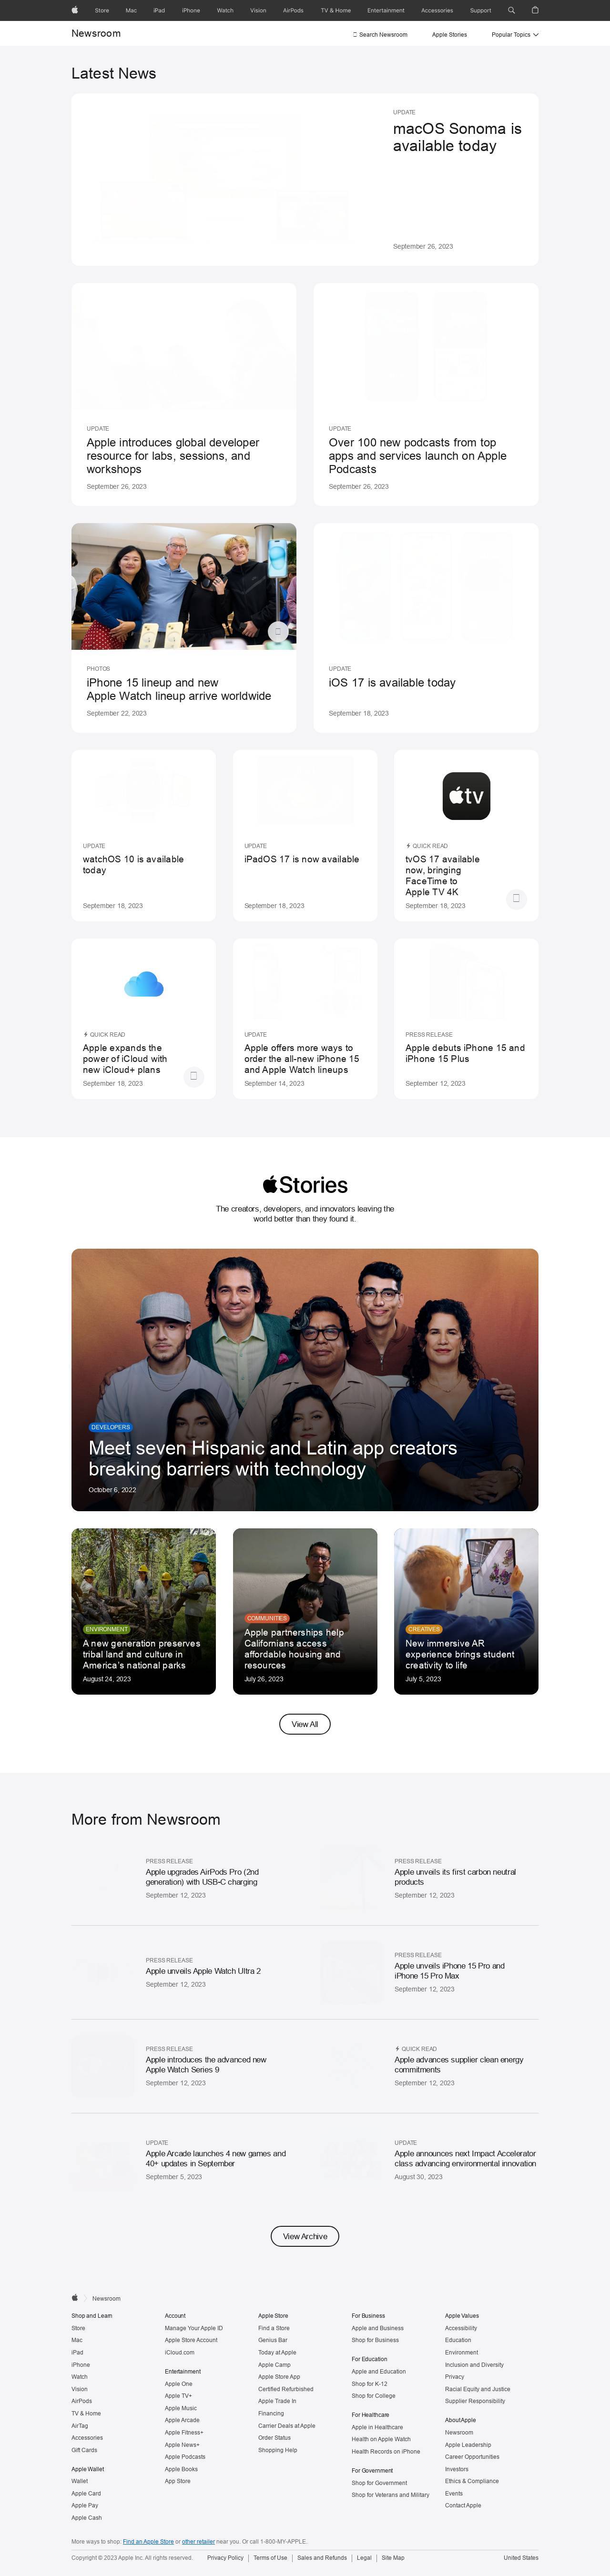
Task: Open the Search Newsroom field
Action: [380, 34]
